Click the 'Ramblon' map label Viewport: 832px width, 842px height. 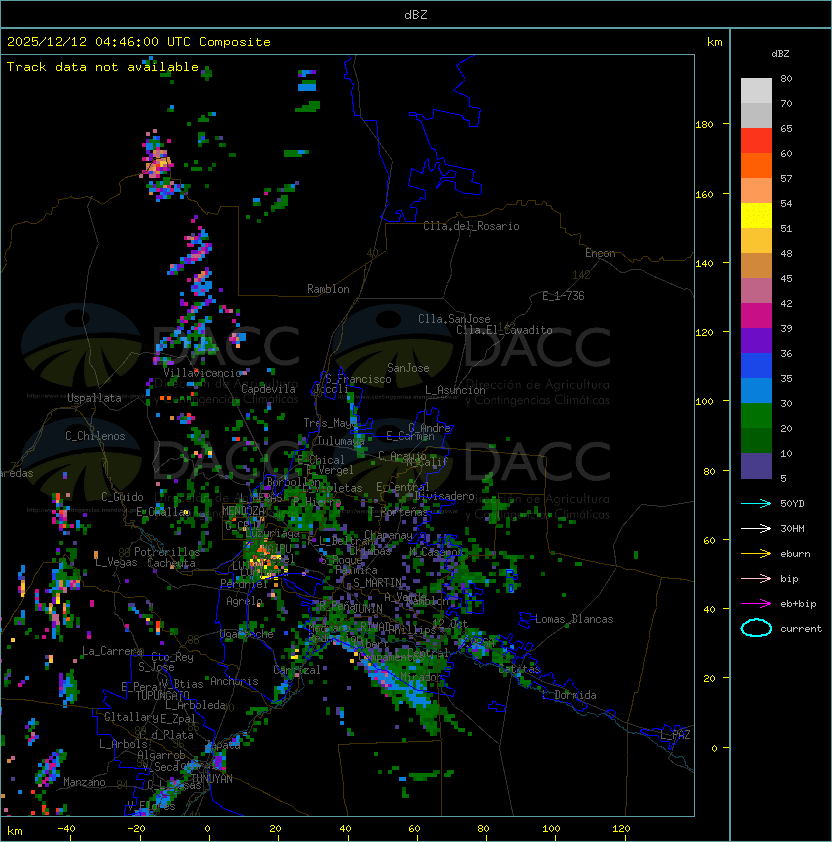[x=328, y=289]
